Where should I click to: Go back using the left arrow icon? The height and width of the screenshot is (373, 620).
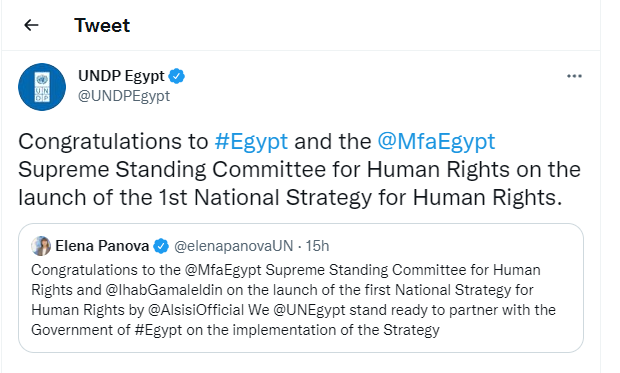tap(31, 25)
